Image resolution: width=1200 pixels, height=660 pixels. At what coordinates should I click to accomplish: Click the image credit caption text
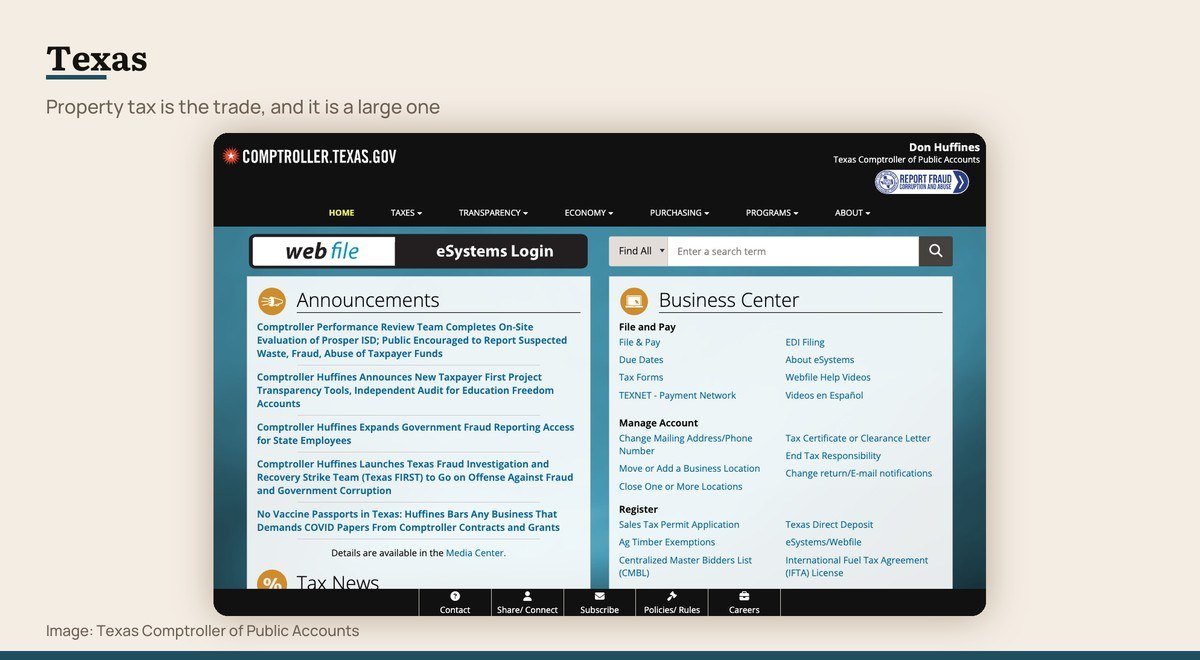202,631
